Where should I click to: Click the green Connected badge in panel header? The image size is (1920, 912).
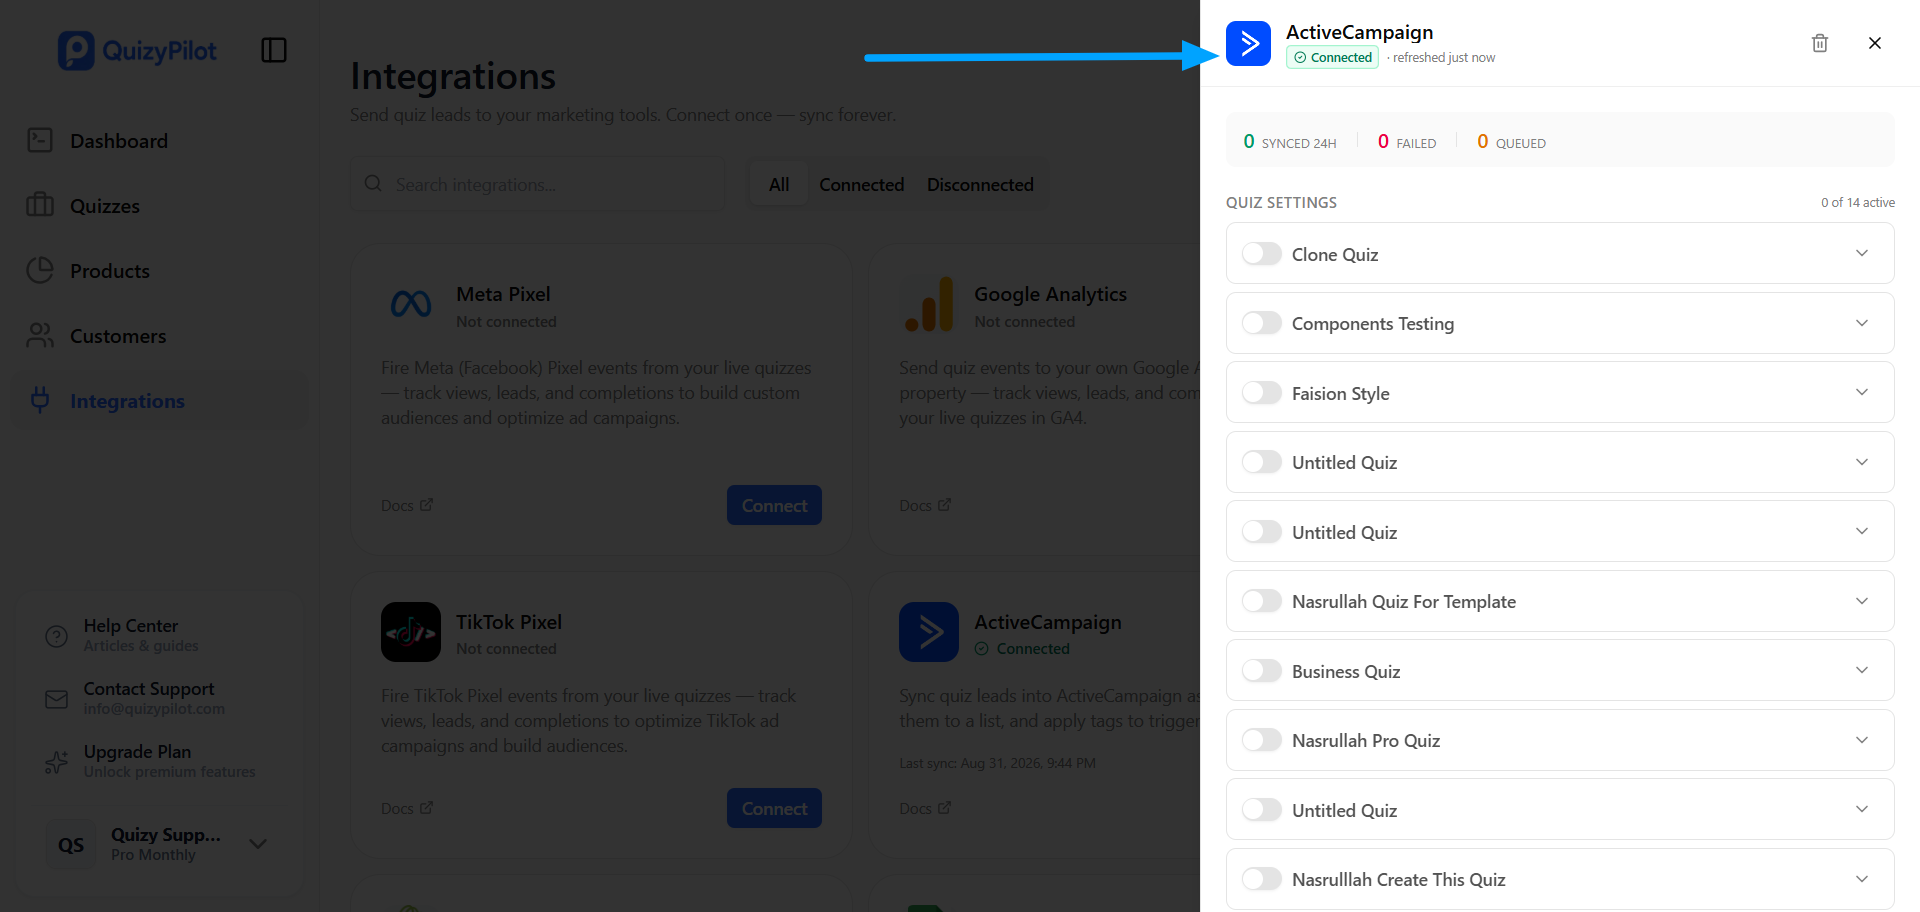coord(1333,58)
